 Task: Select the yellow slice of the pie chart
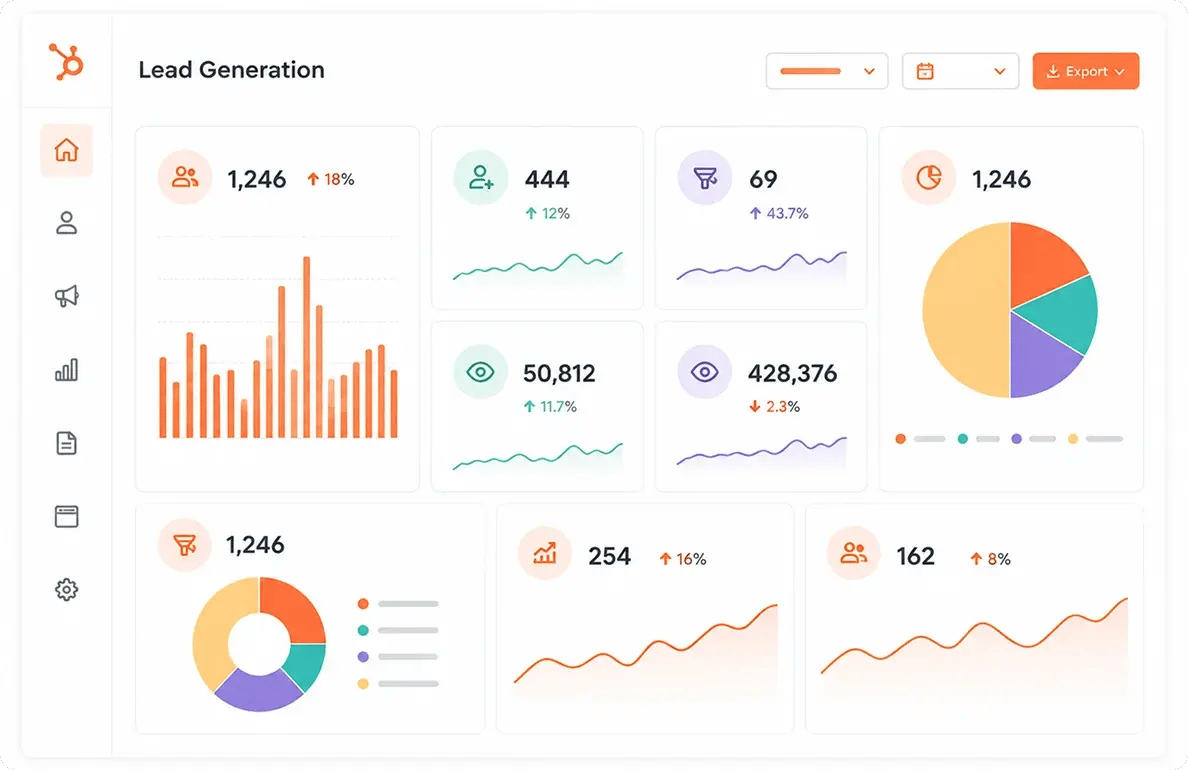(x=964, y=311)
